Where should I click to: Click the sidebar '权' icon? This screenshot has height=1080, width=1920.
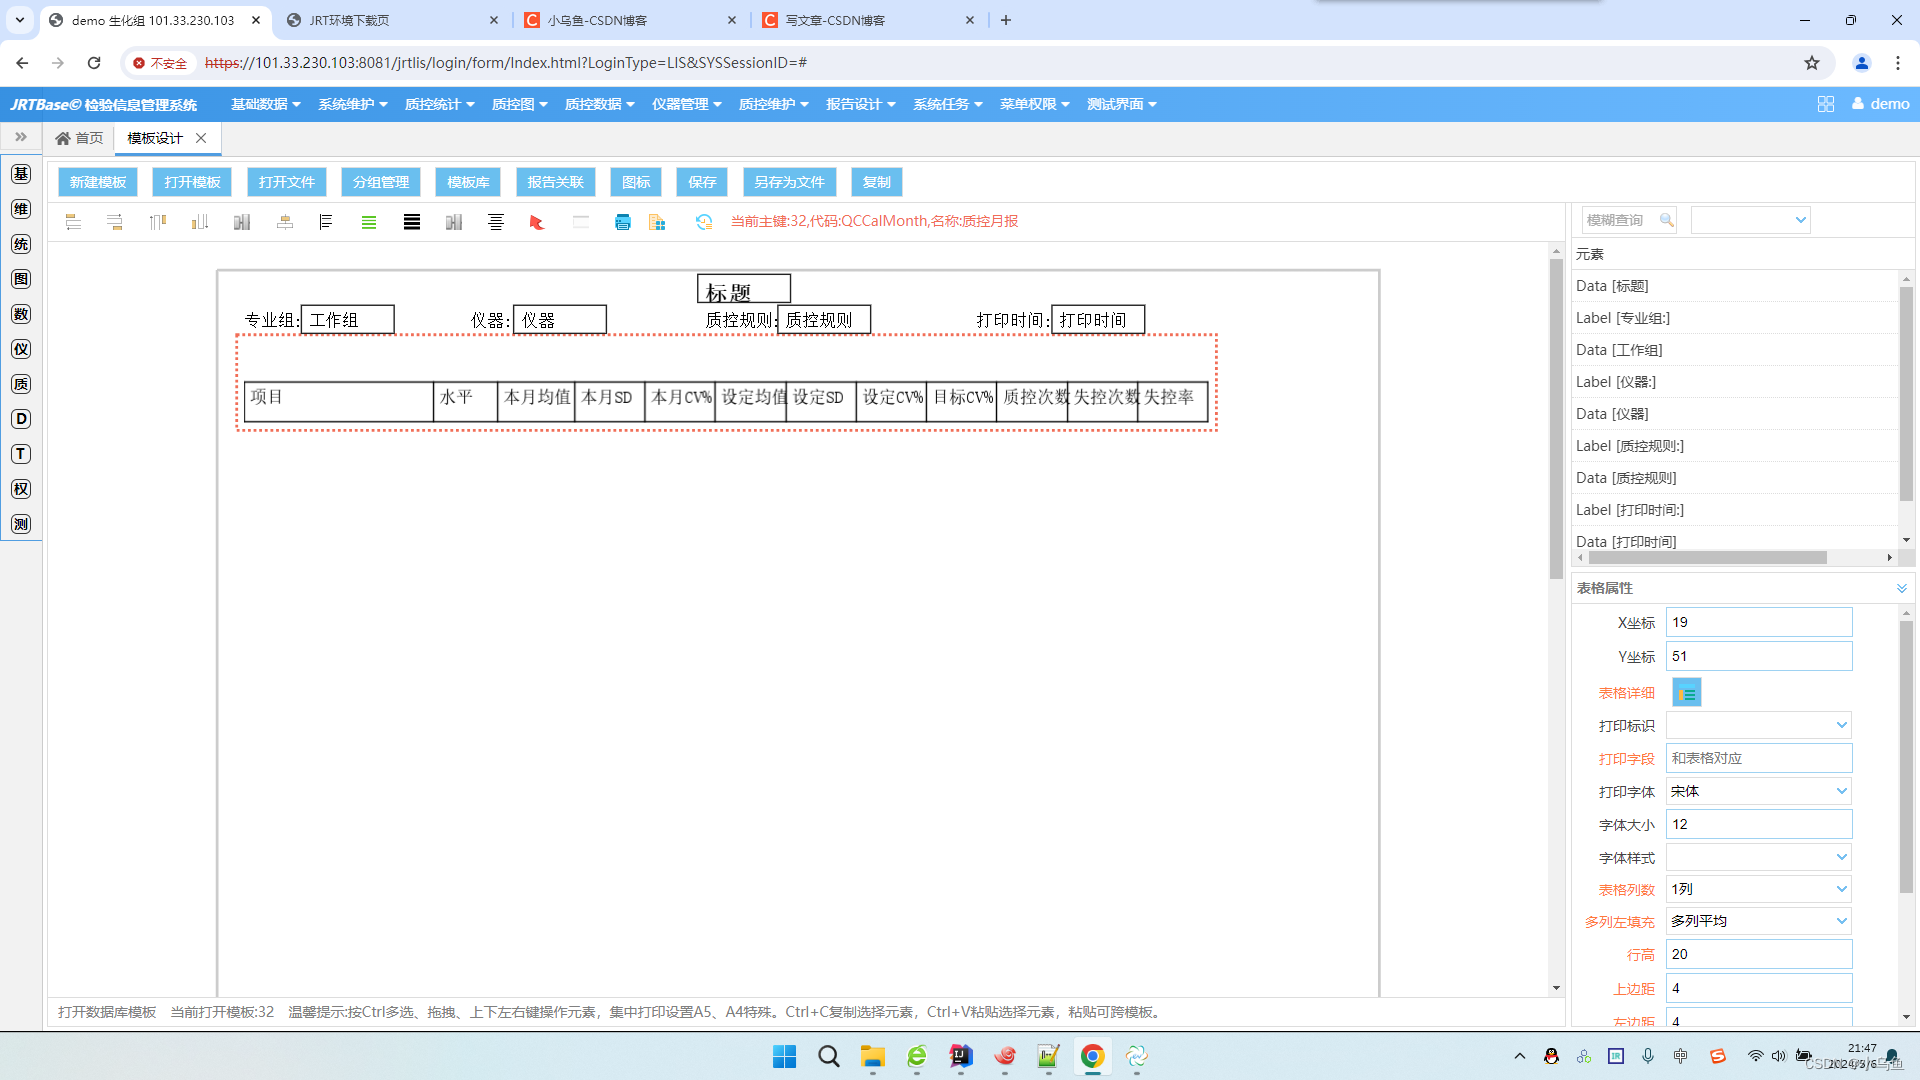point(21,489)
